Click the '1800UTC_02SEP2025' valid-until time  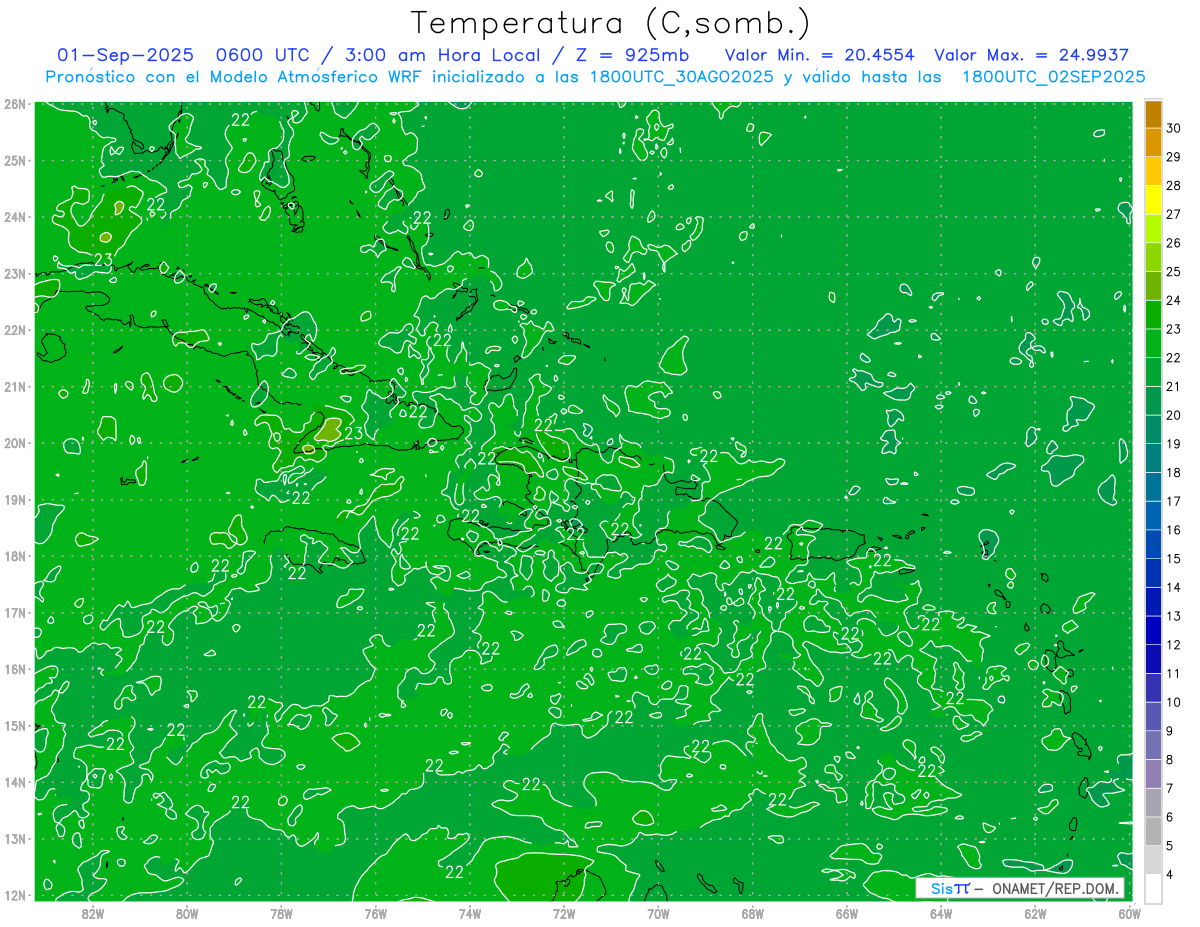point(1053,77)
